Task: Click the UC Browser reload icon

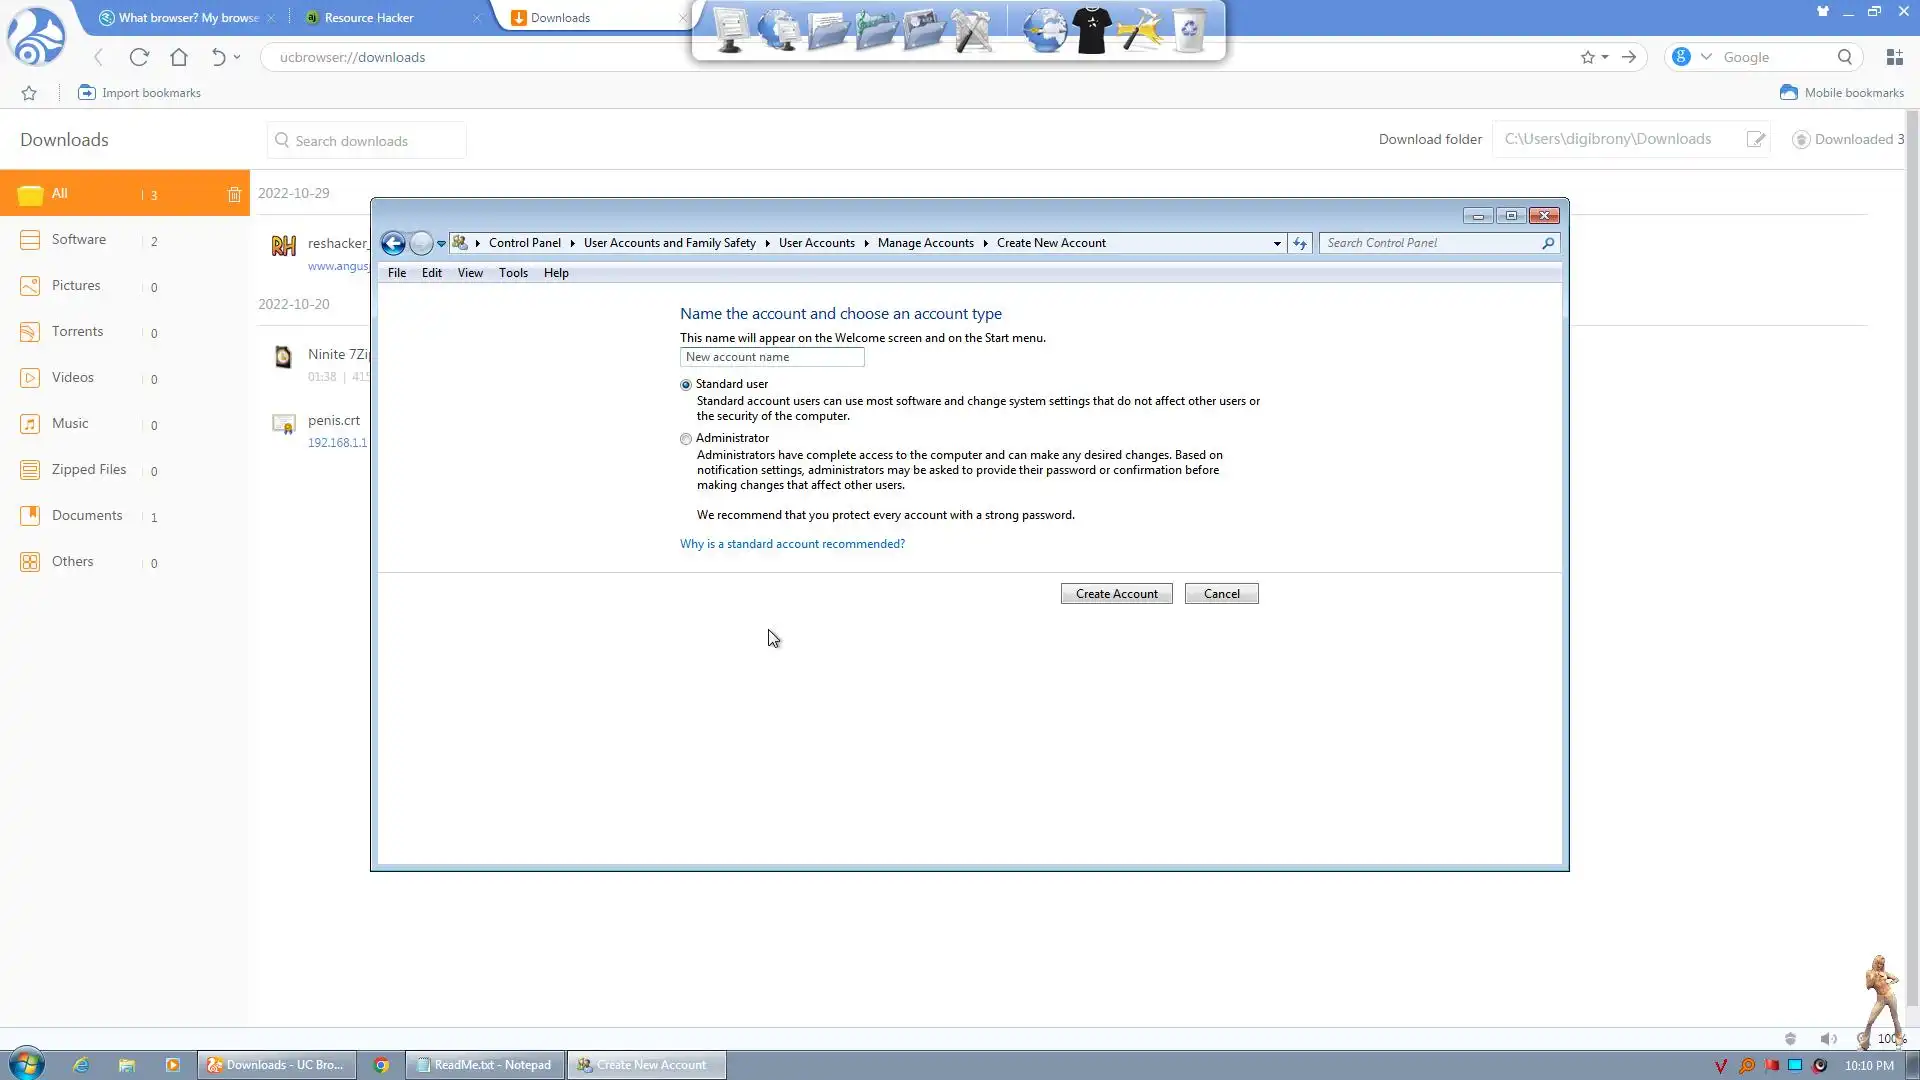Action: point(139,57)
